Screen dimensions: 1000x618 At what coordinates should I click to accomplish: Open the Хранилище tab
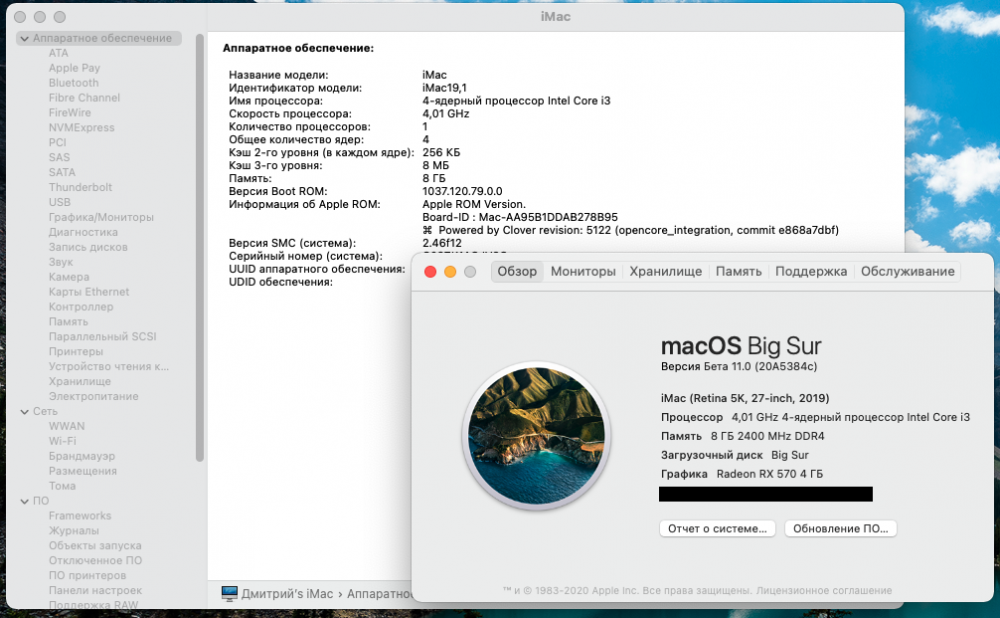click(665, 271)
